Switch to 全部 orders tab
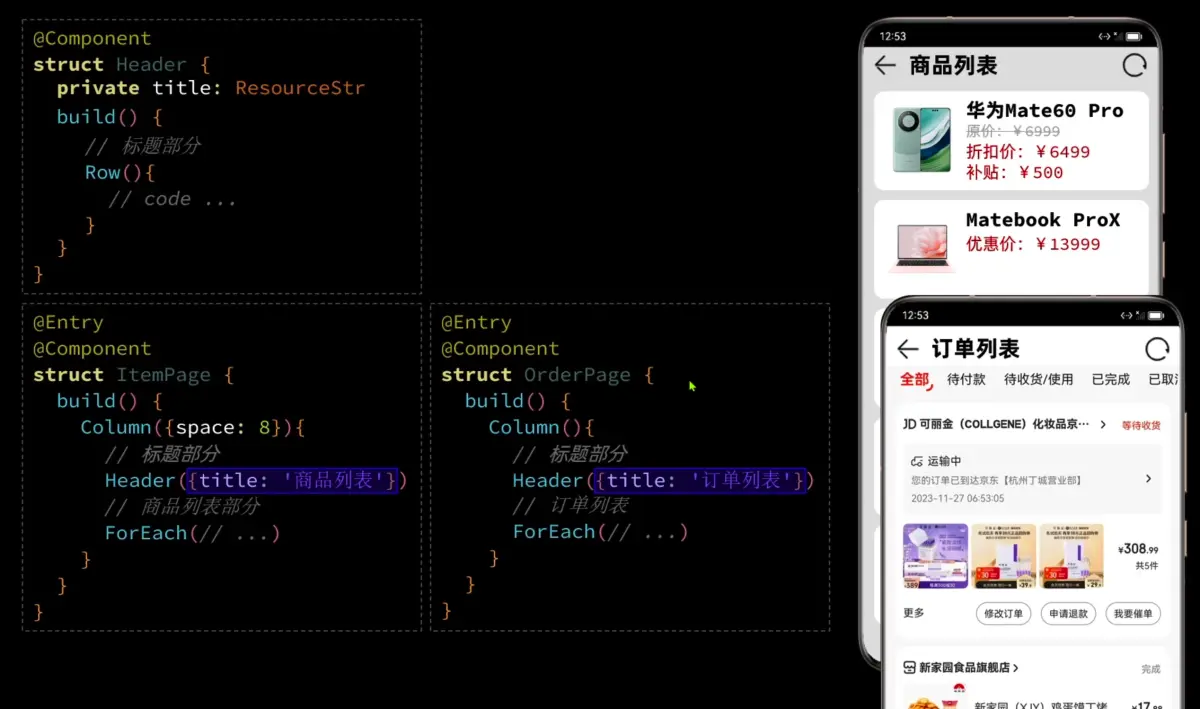The image size is (1200, 709). point(914,380)
